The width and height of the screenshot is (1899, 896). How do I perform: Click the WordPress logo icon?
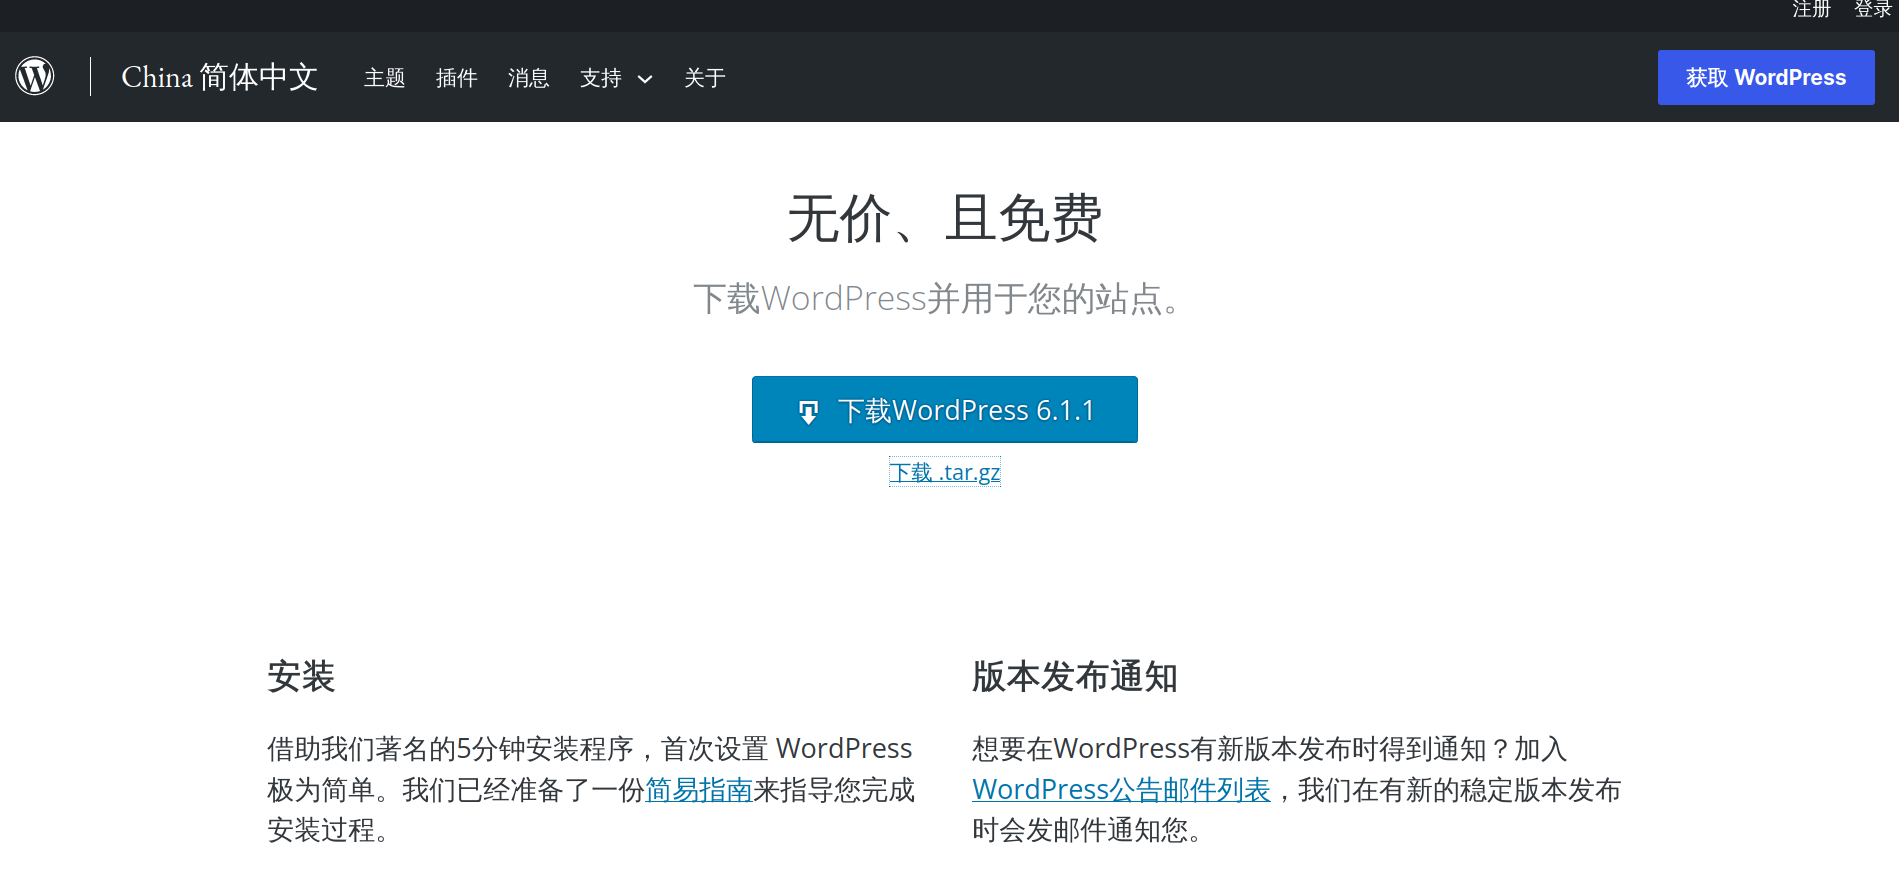tap(35, 76)
